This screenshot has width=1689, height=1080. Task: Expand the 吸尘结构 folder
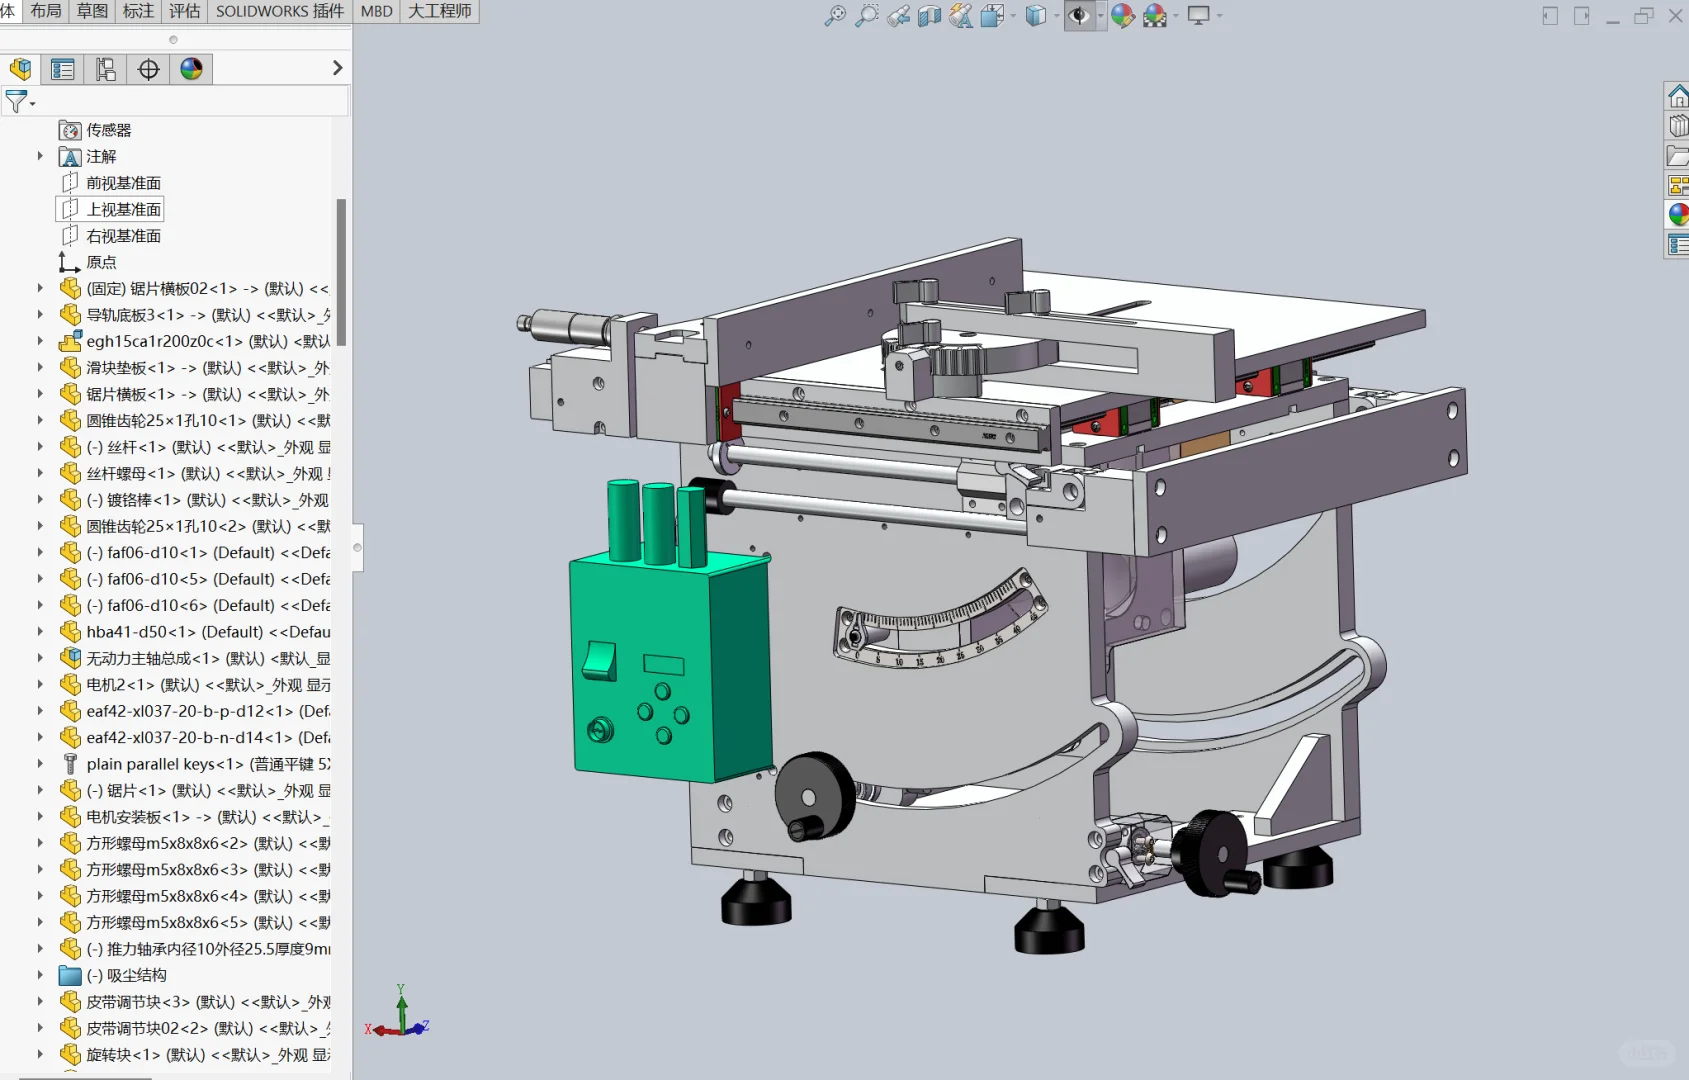[40, 975]
